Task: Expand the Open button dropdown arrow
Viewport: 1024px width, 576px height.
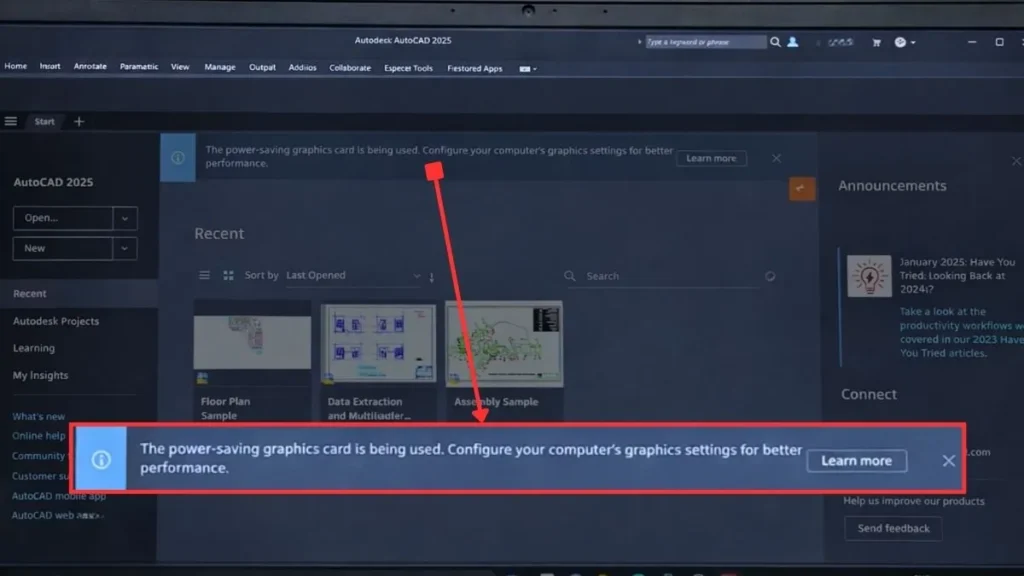Action: 124,218
